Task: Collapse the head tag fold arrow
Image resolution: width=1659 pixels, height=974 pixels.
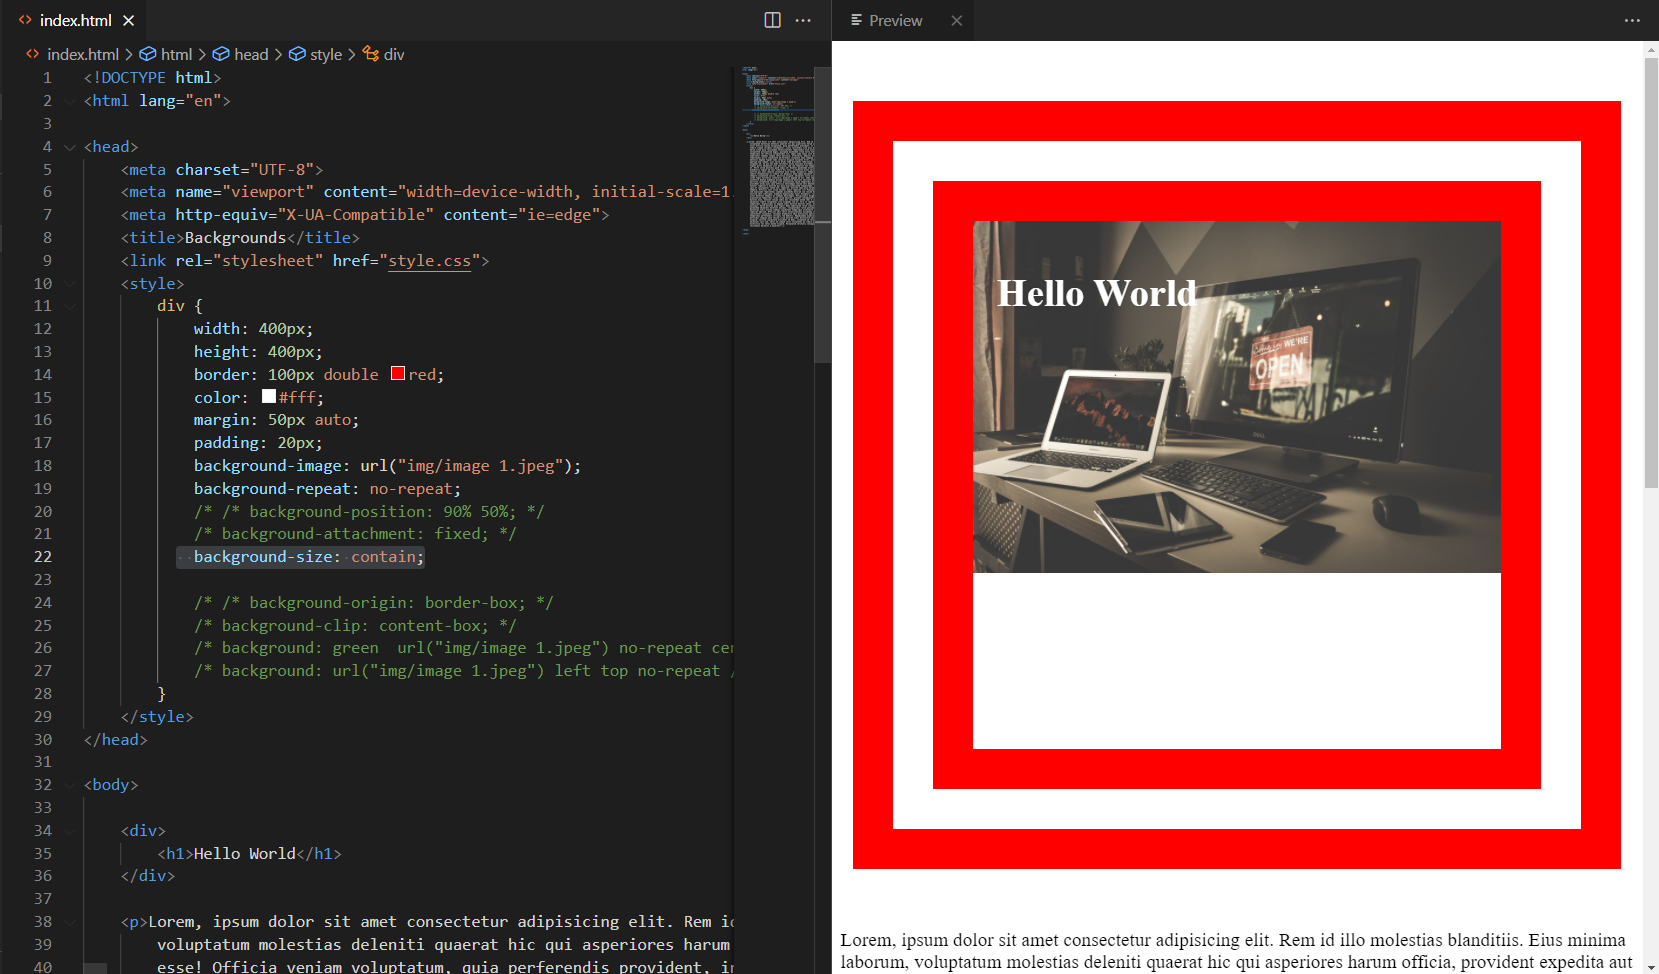Action: [70, 147]
